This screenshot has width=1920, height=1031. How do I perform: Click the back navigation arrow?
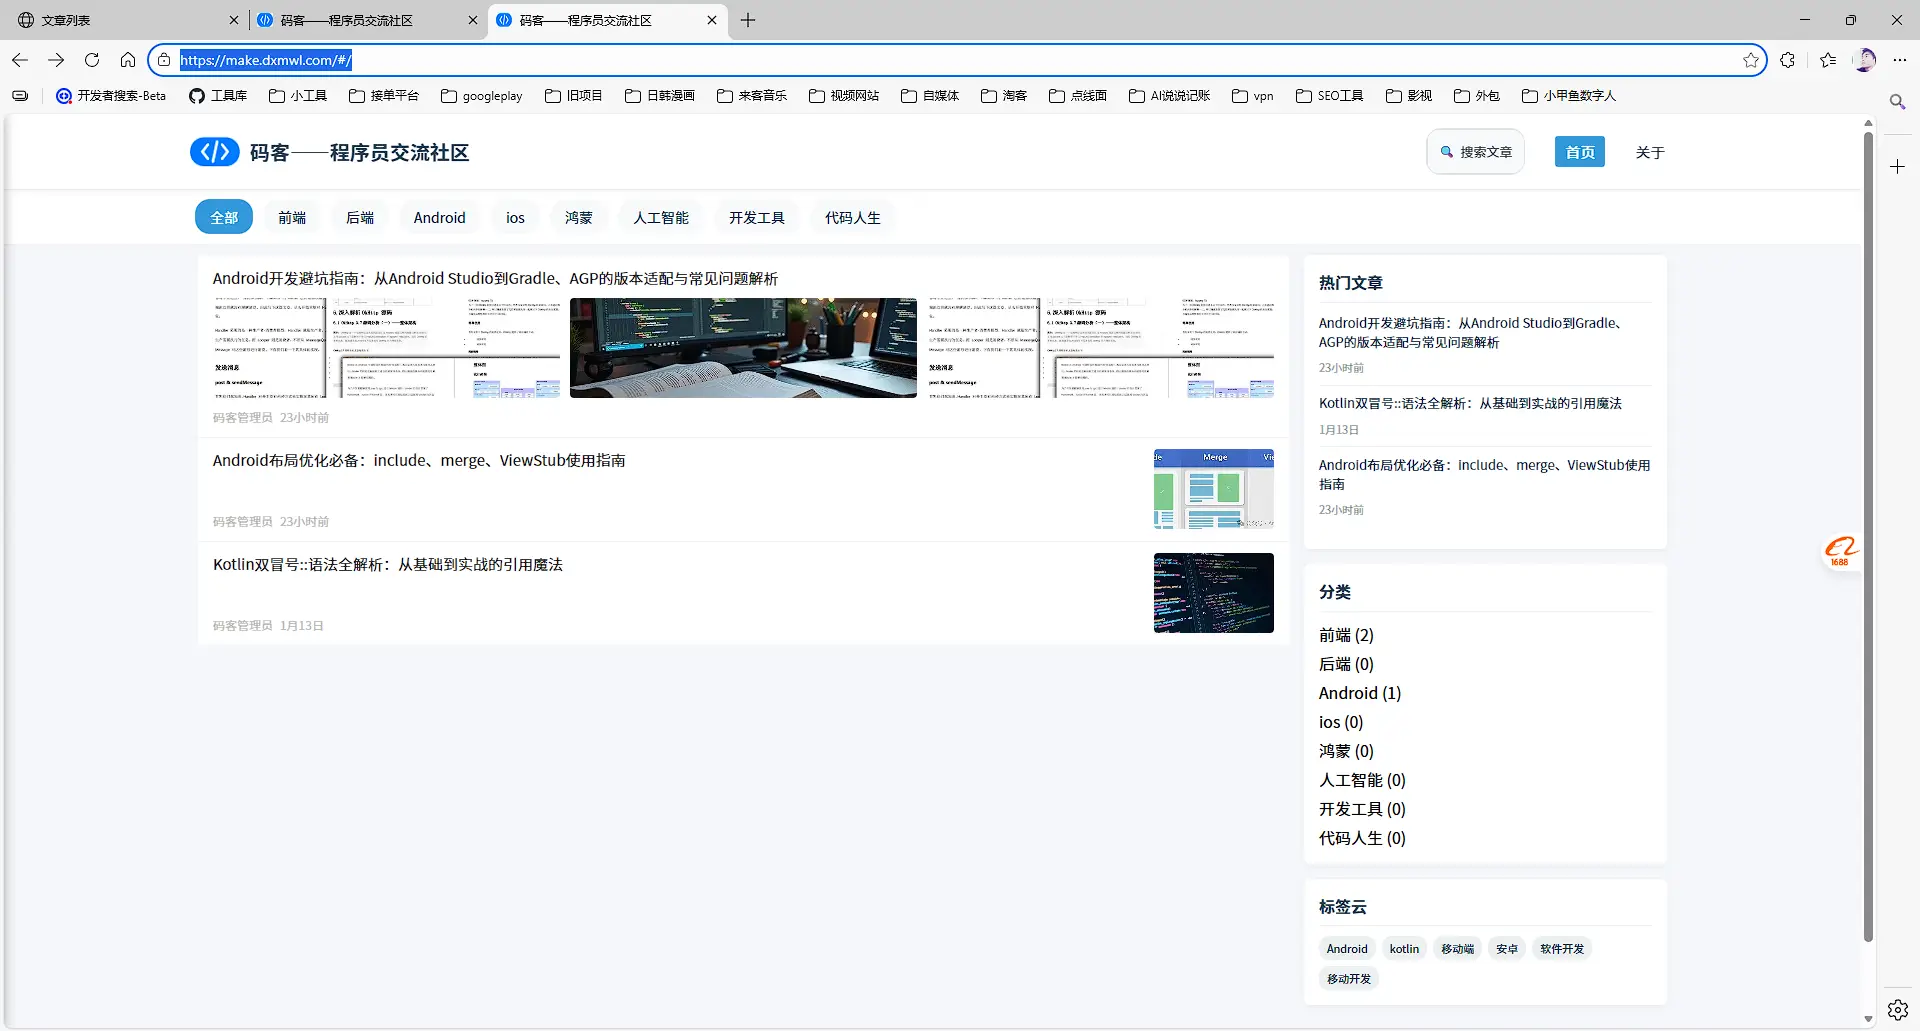20,60
